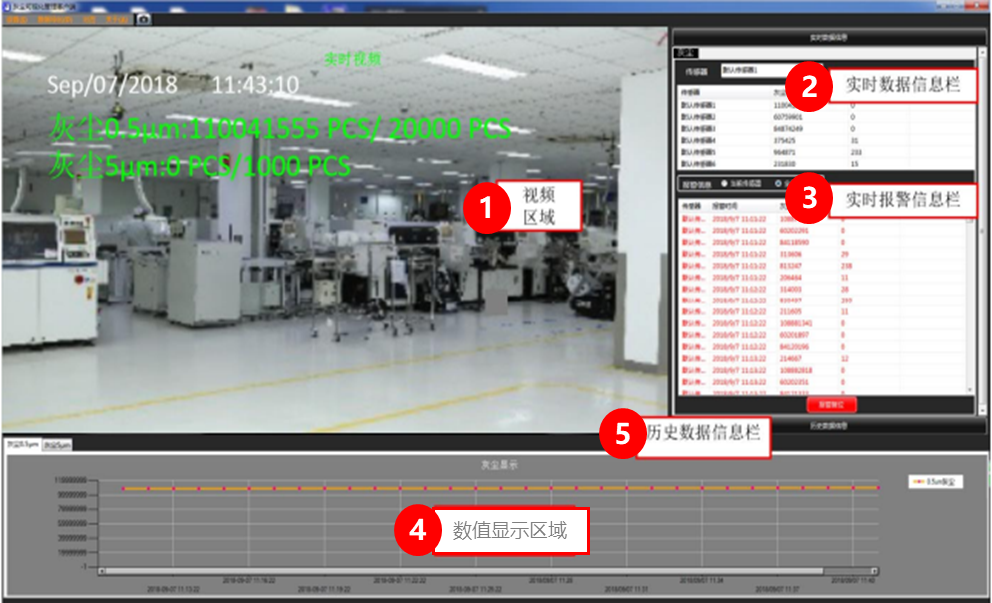Click red callout marker number 4
This screenshot has width=992, height=603.
(x=414, y=531)
